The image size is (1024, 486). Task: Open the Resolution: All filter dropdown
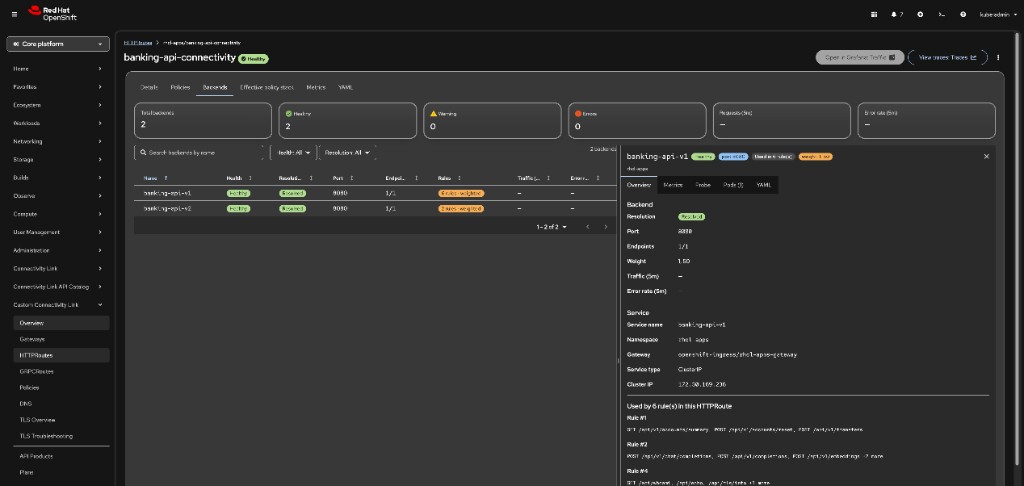click(347, 152)
